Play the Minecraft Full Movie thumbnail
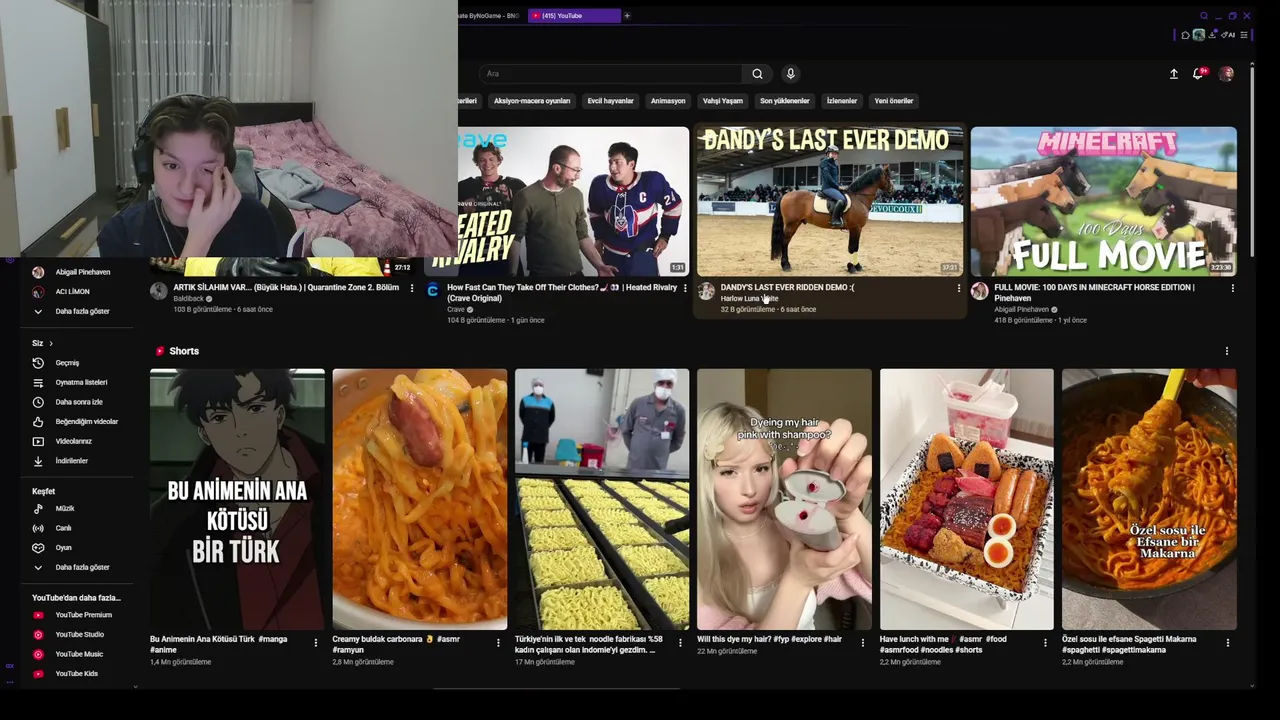The height and width of the screenshot is (720, 1280). click(1104, 201)
